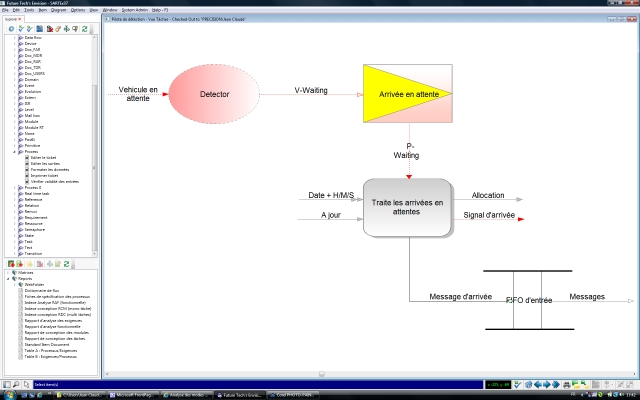This screenshot has width=640, height=400.
Task: Select the Mail box tree item
Action: 32,116
